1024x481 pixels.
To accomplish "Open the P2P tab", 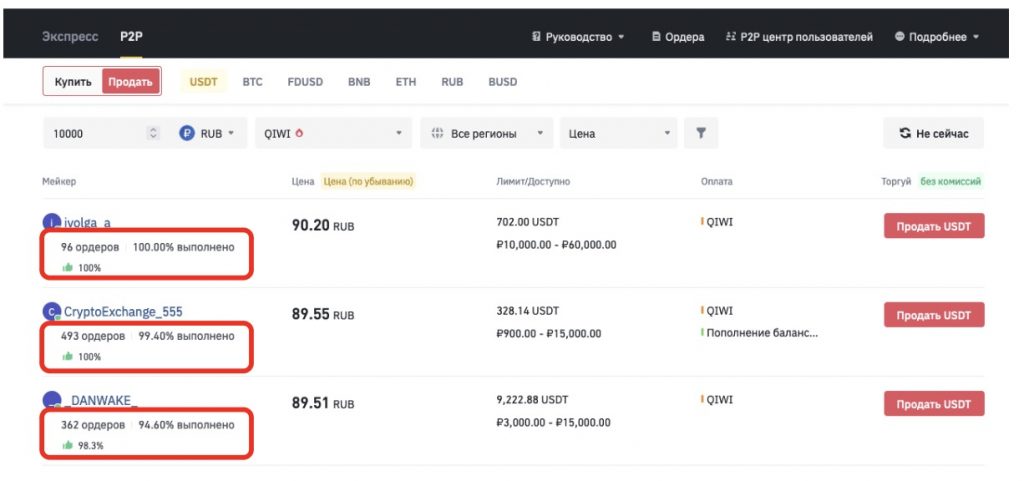I will point(131,37).
